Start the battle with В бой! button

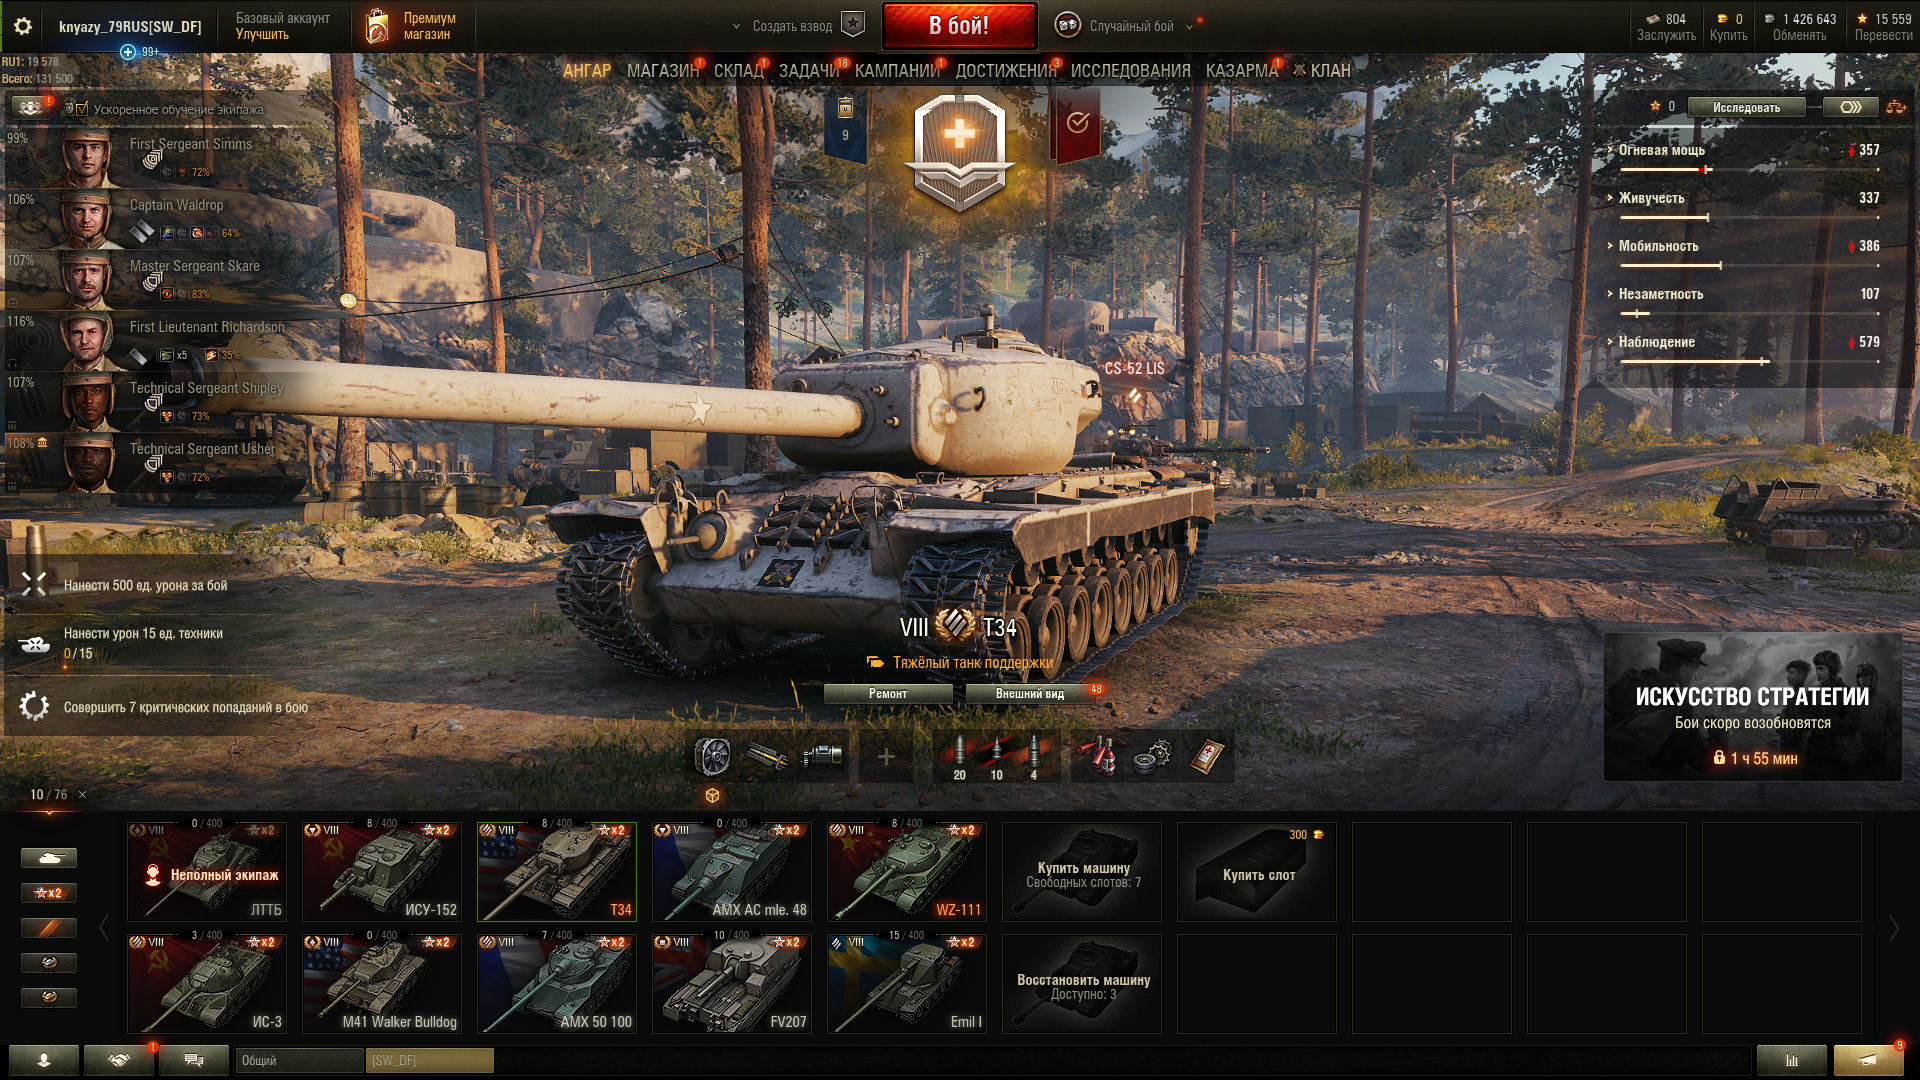(958, 26)
